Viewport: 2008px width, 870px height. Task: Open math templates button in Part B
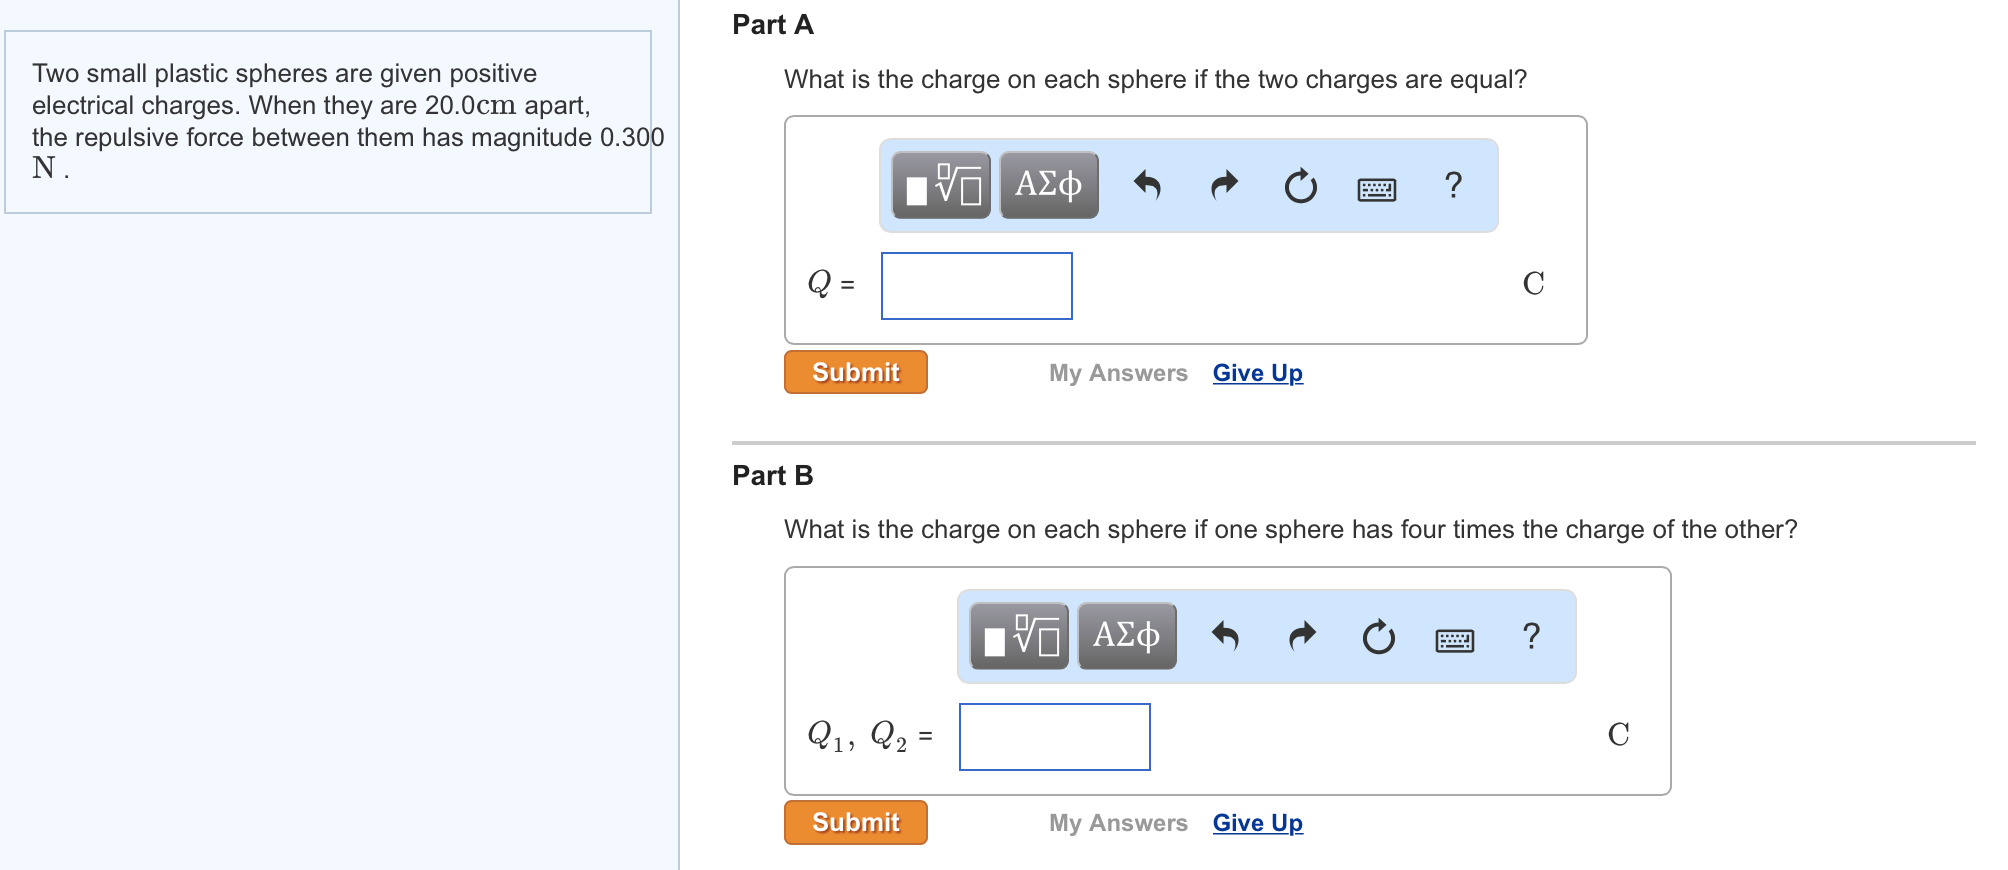click(1019, 637)
